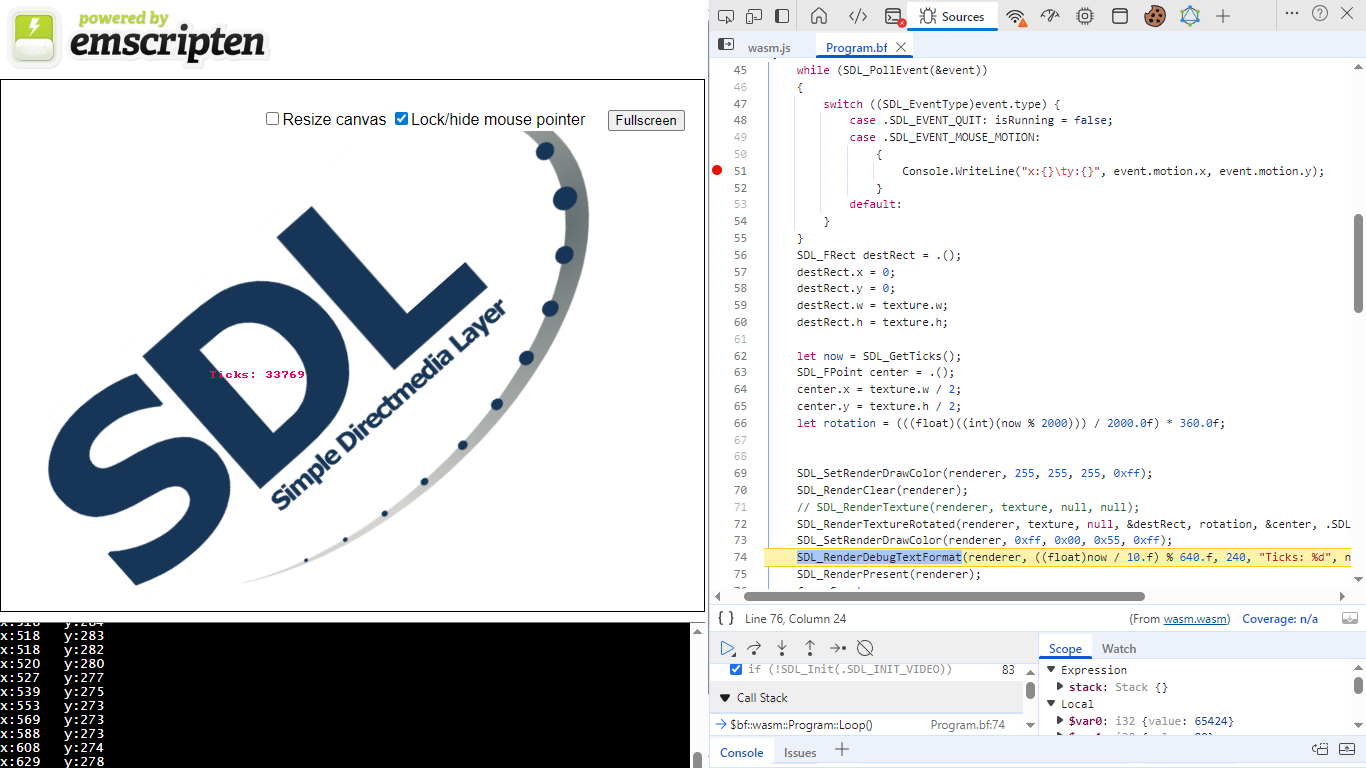Activate the inspect element picker icon
1366x768 pixels.
coord(726,16)
